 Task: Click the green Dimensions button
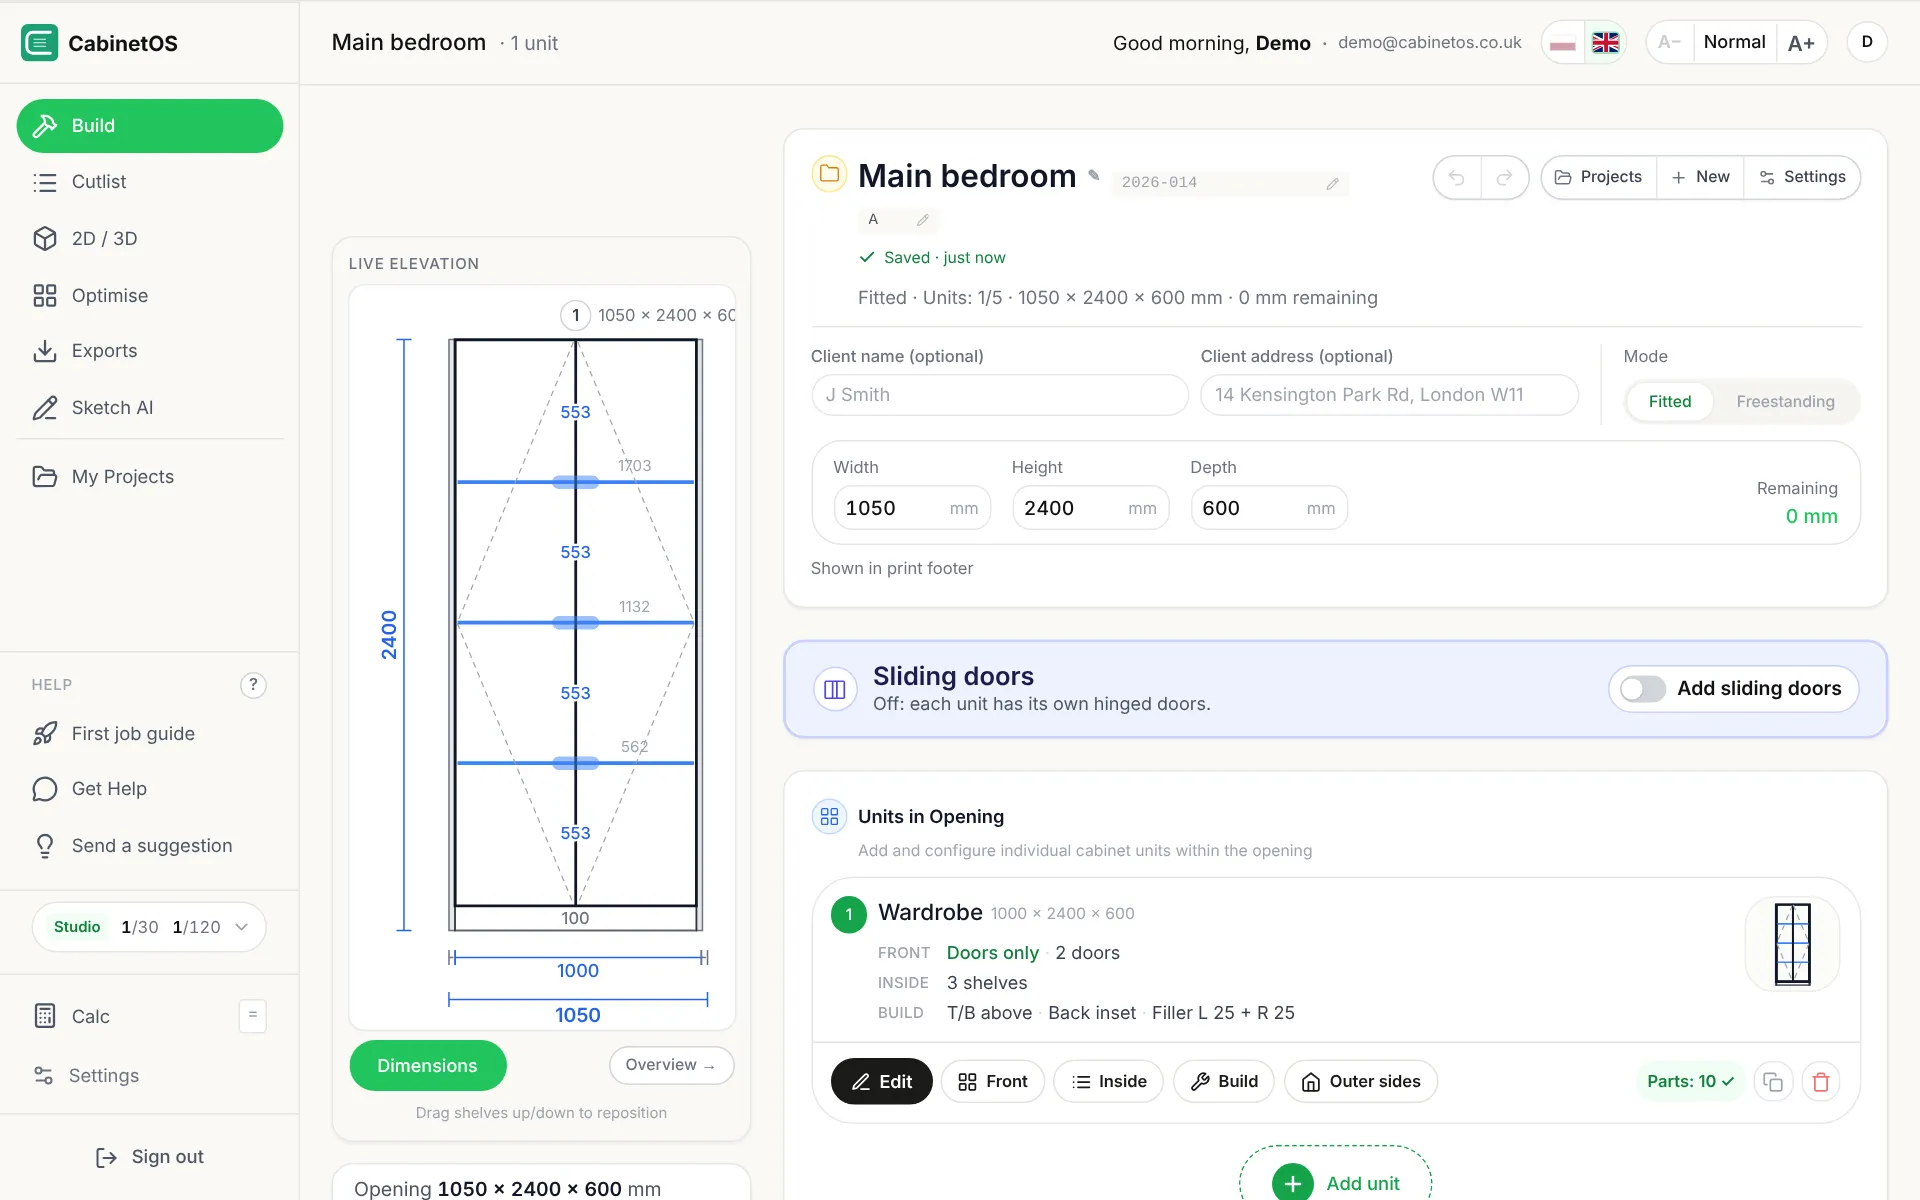(428, 1066)
